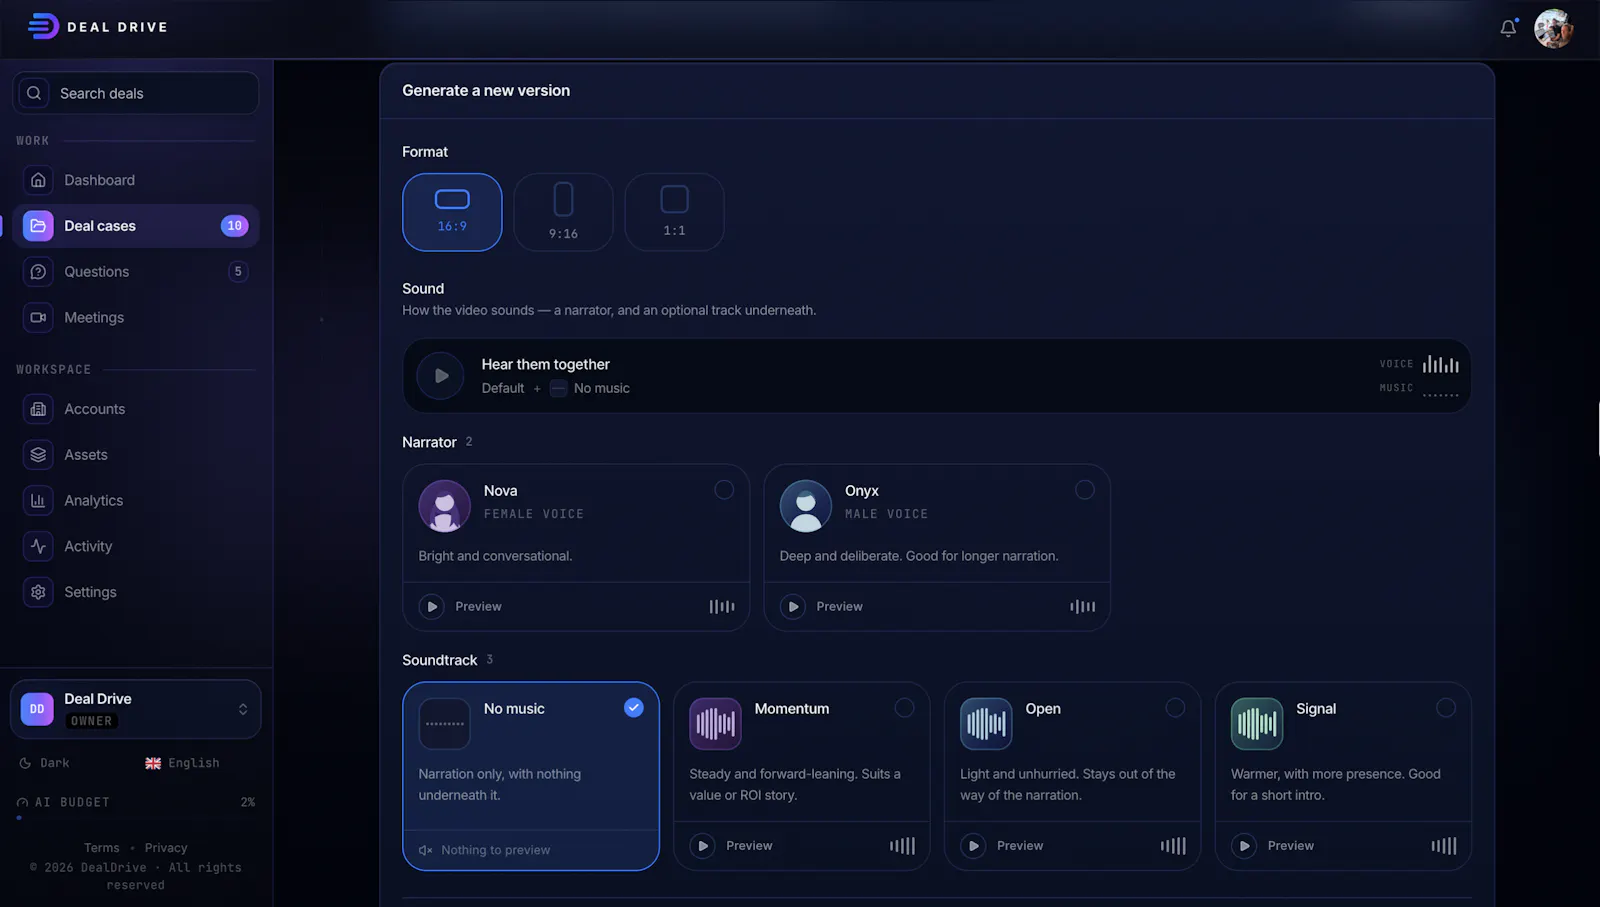Click the Settings gear icon
Image resolution: width=1600 pixels, height=907 pixels.
pyautogui.click(x=38, y=592)
